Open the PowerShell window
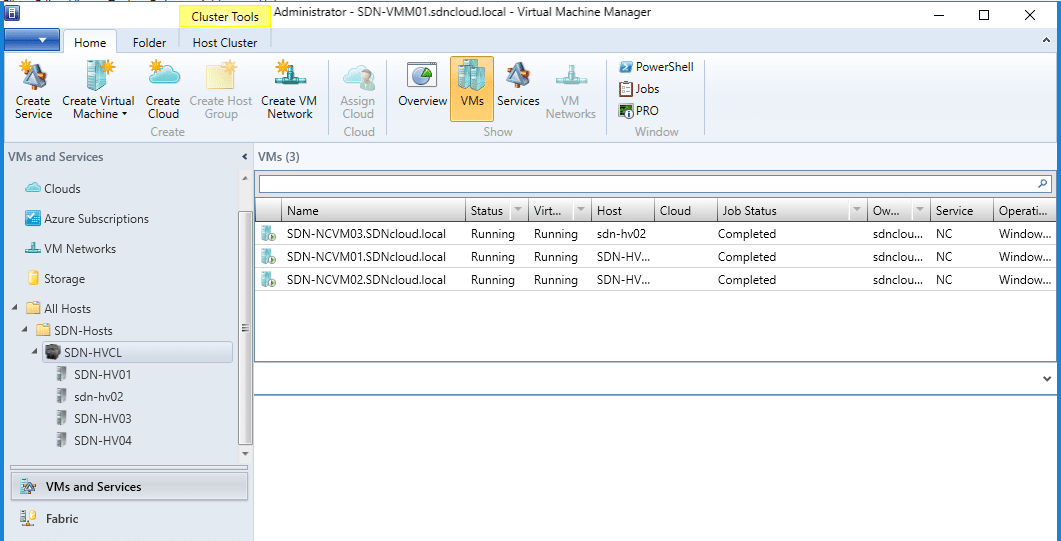 656,67
